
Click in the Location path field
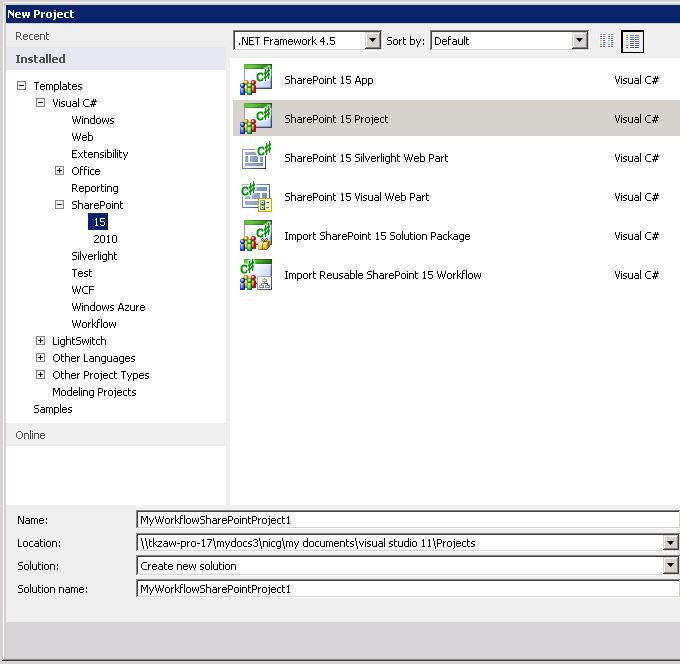click(400, 543)
